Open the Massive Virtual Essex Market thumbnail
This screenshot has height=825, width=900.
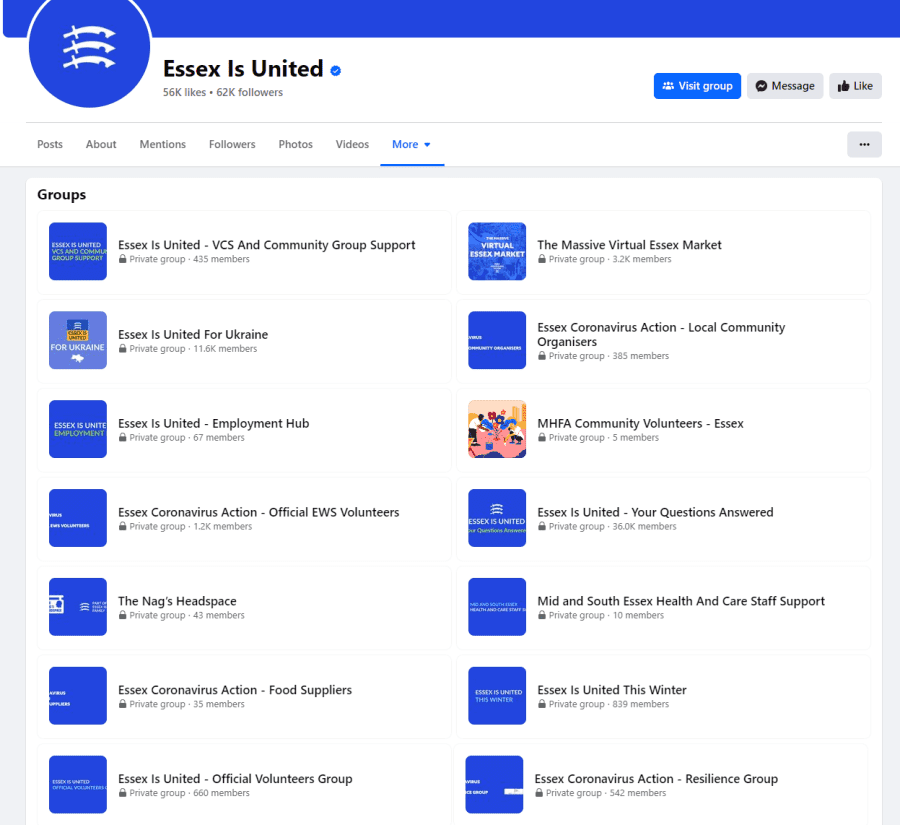click(x=497, y=251)
